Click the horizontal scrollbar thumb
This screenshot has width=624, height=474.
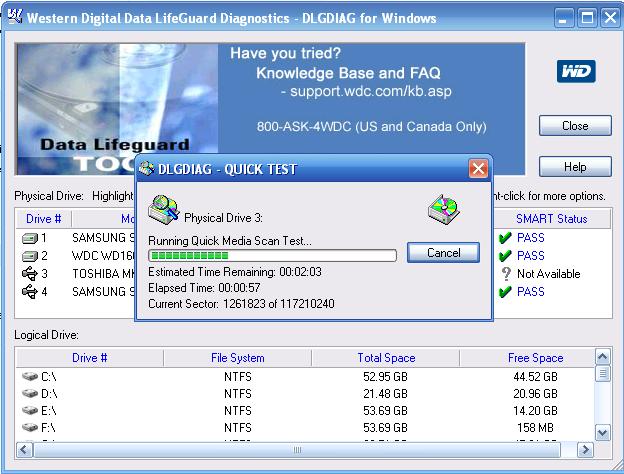[x=297, y=450]
